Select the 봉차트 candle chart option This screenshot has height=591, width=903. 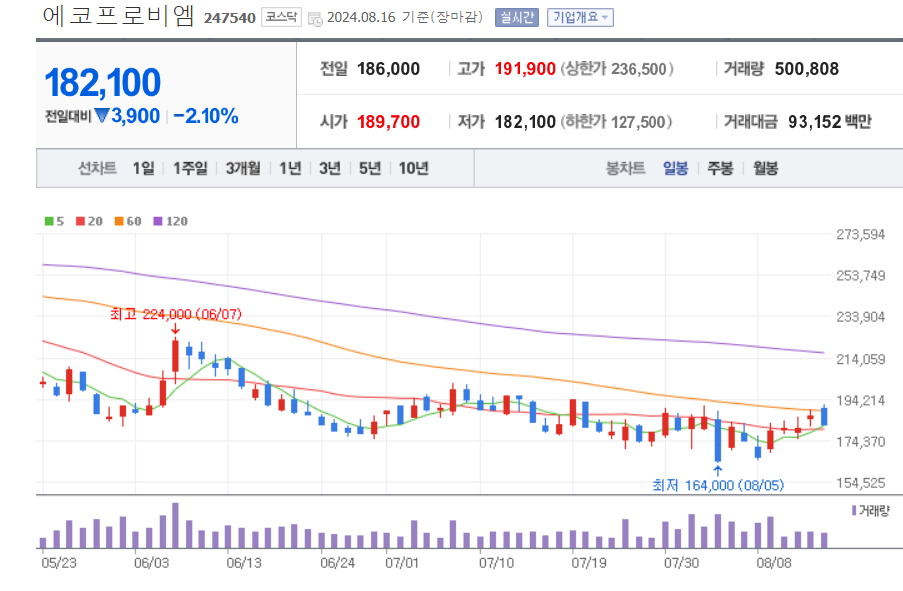click(x=627, y=168)
